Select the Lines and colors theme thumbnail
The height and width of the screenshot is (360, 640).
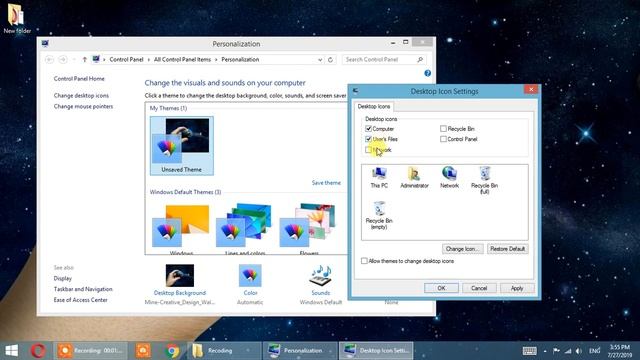245,228
